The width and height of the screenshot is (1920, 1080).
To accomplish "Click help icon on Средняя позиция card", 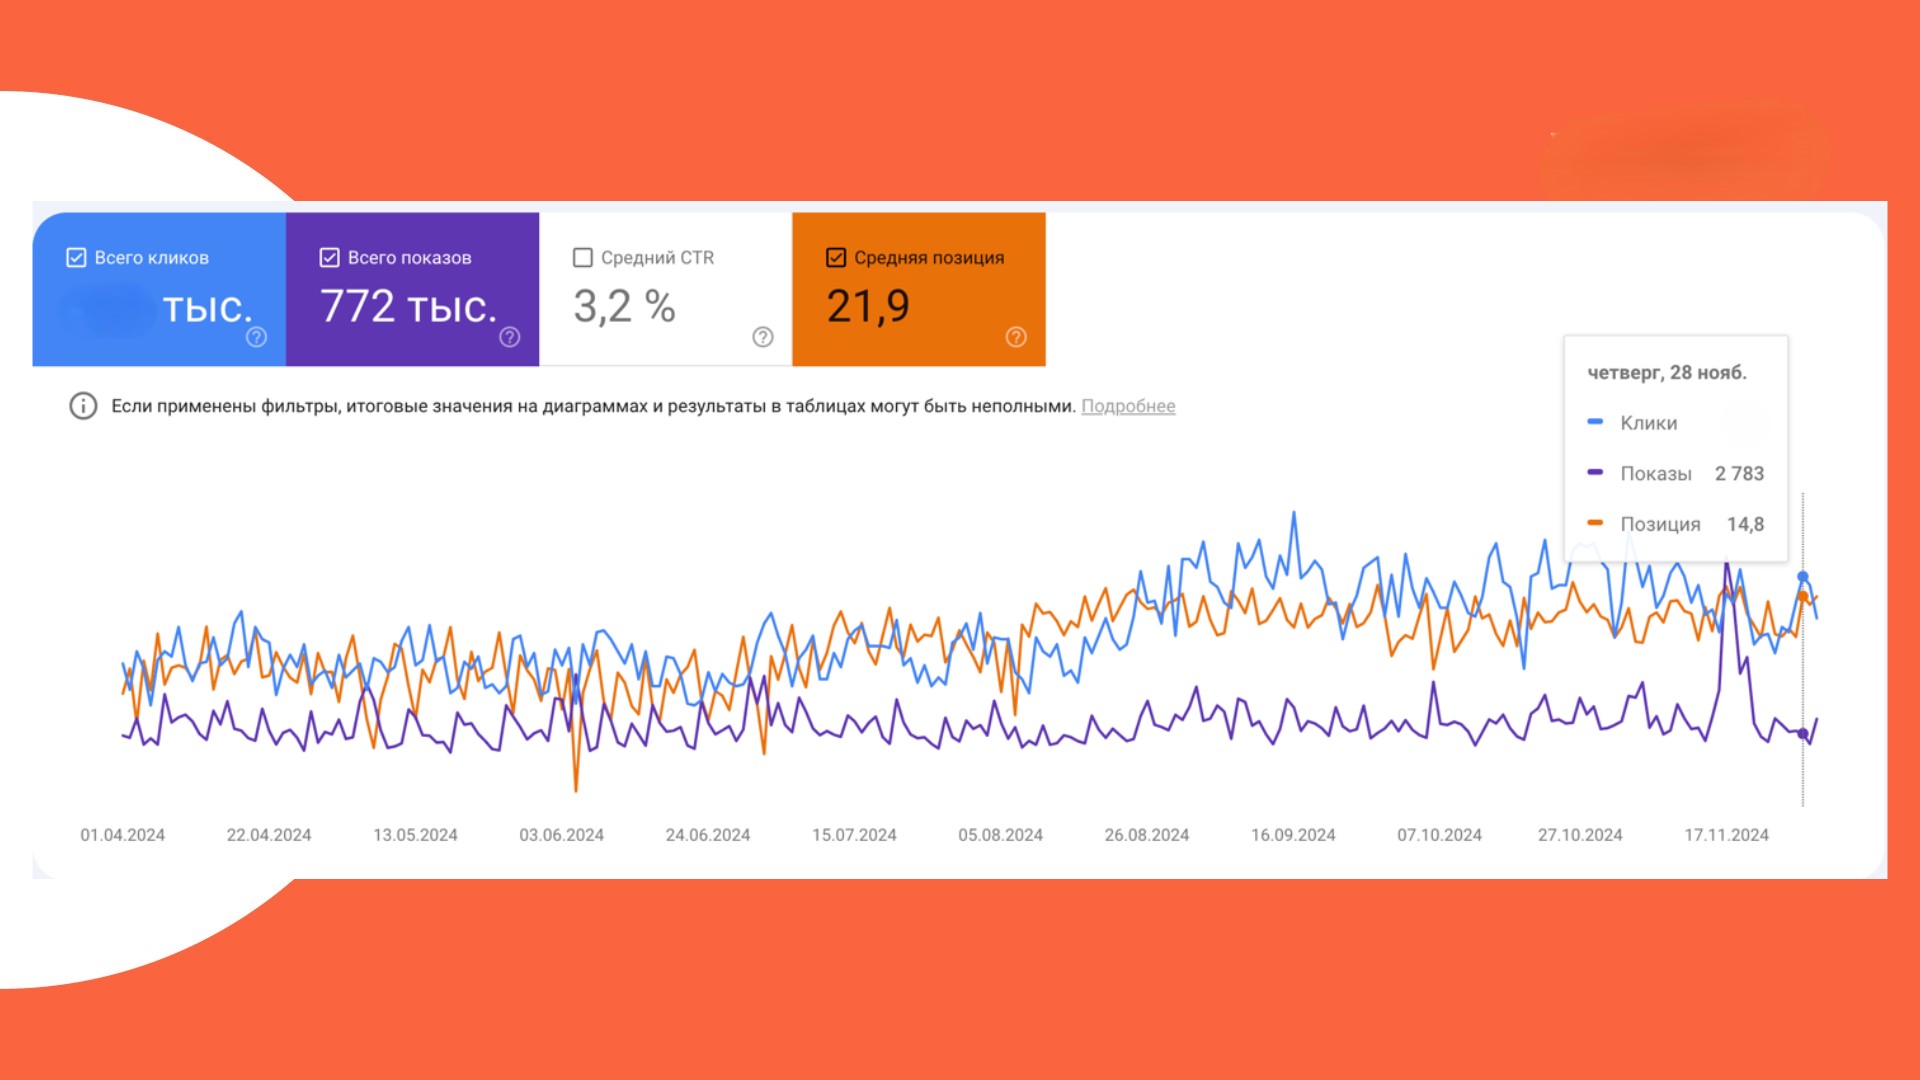I will click(x=1016, y=337).
